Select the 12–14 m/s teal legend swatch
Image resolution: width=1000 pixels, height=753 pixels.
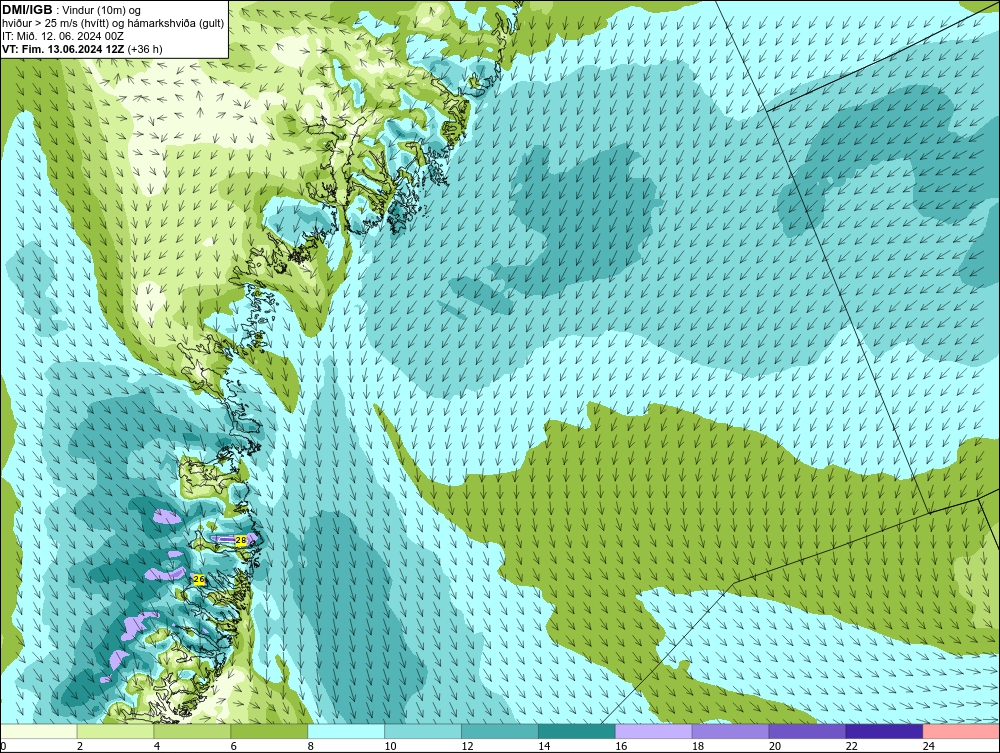pos(499,731)
